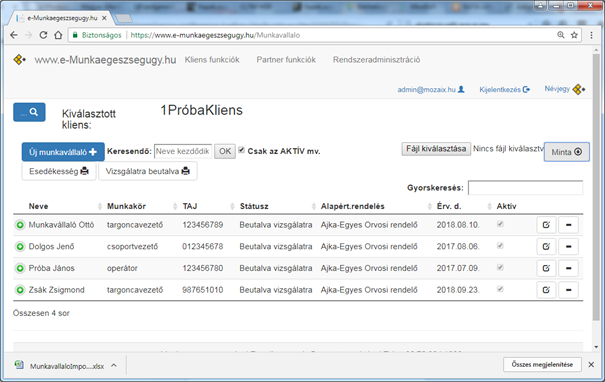Image resolution: width=605 pixels, height=382 pixels.
Task: Edit the Munkavállaló Ottó row
Action: pos(546,225)
